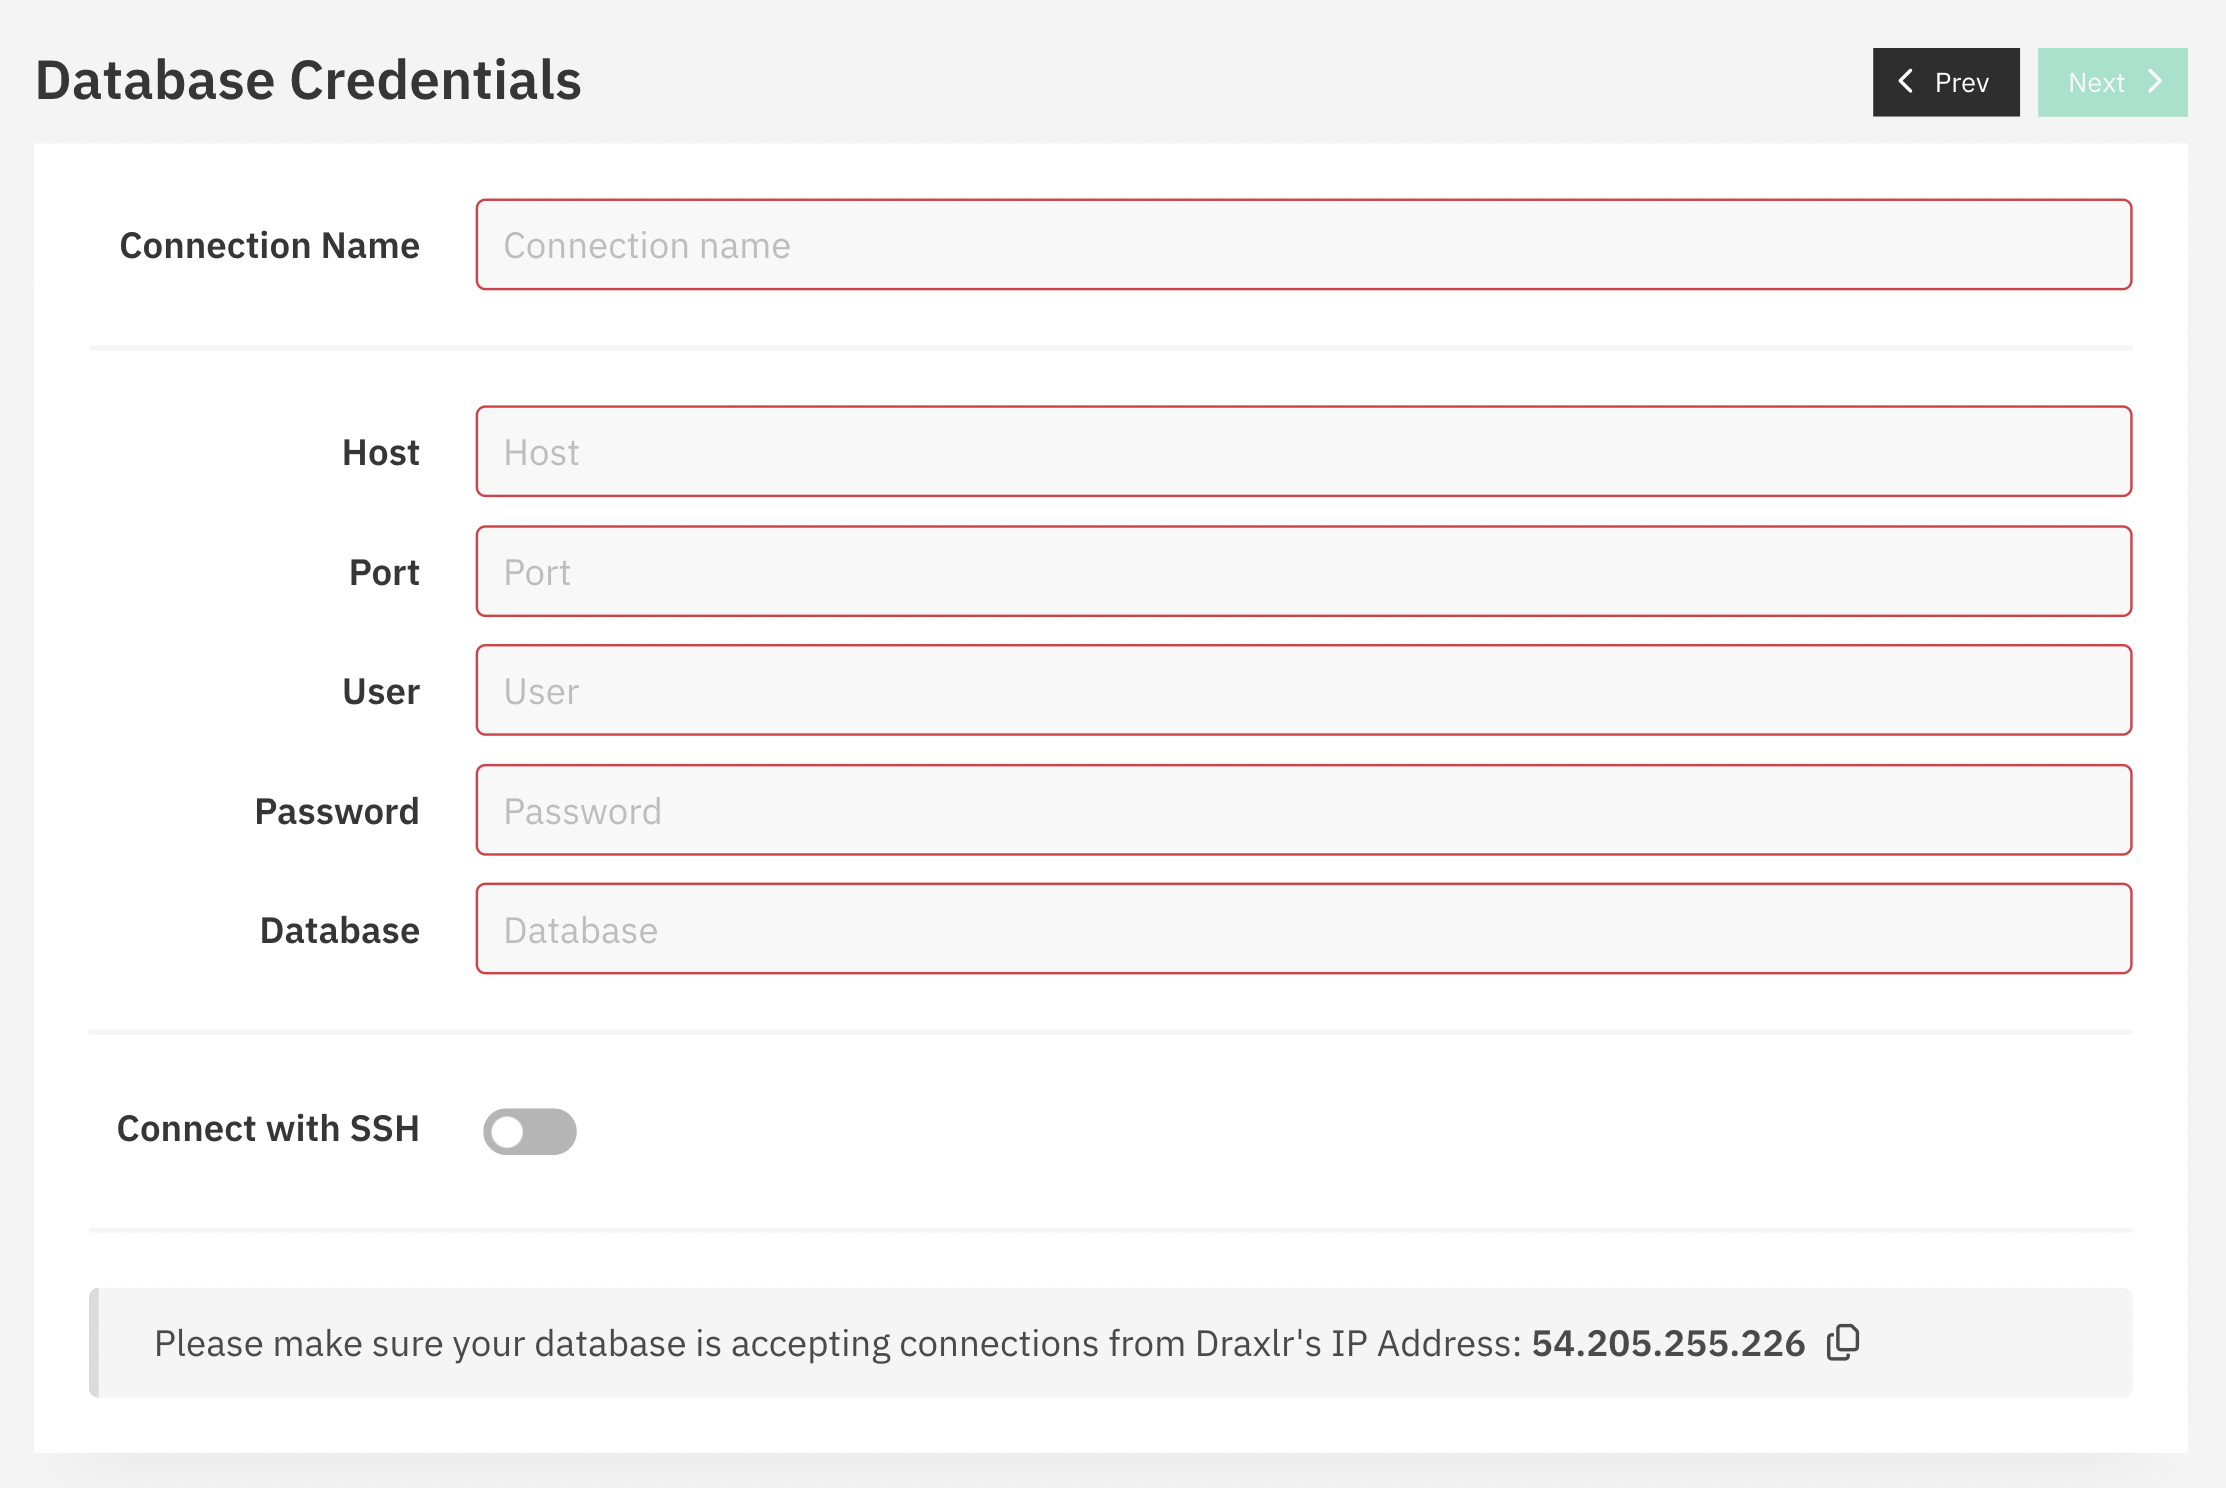The image size is (2226, 1488).
Task: Activate the User input field
Action: coord(1304,691)
